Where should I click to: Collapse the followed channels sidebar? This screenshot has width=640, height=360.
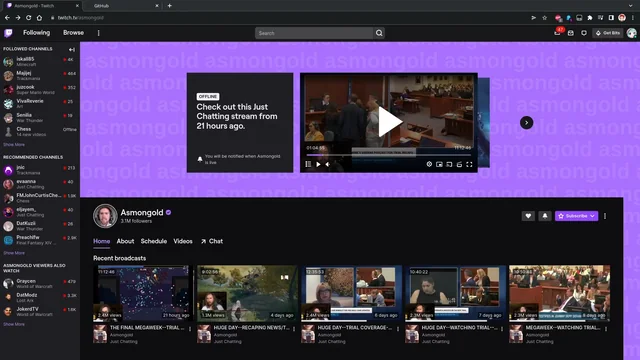(72, 49)
